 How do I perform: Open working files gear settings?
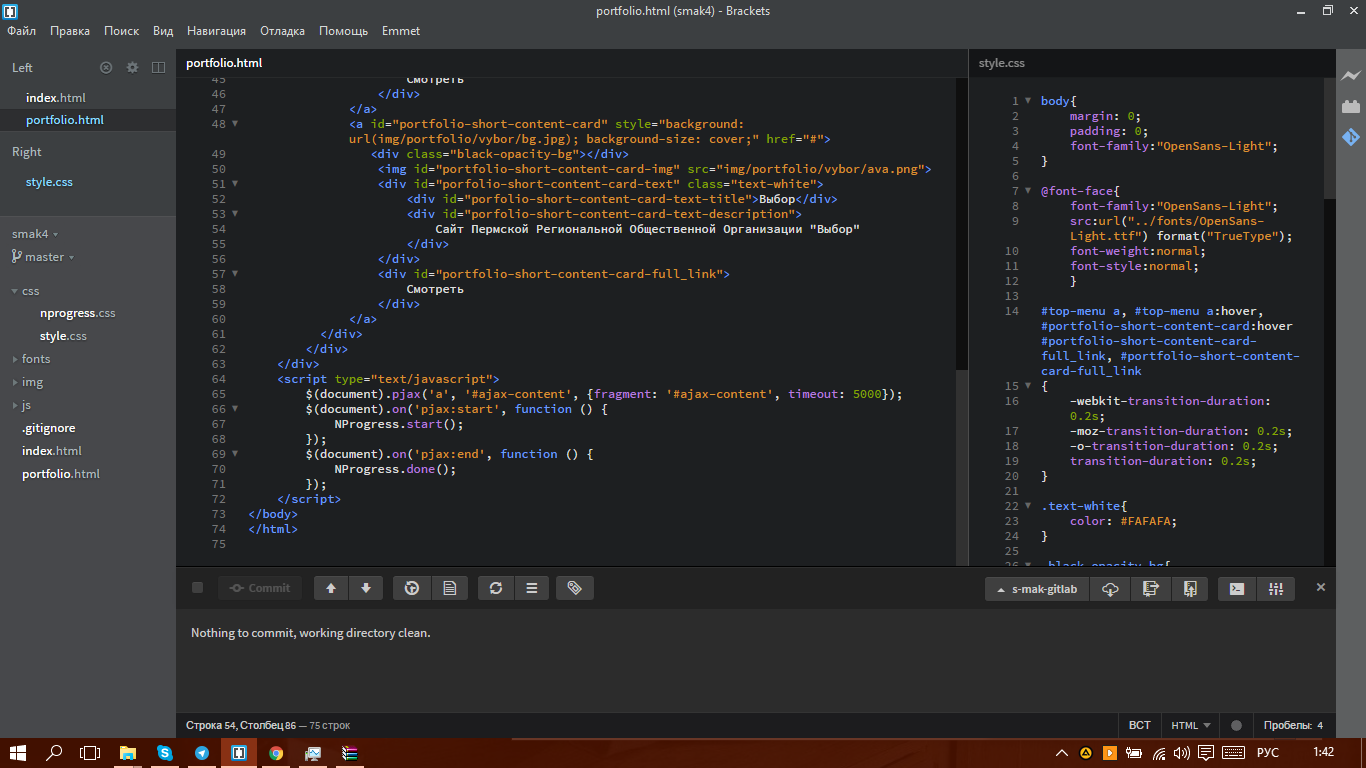click(132, 67)
